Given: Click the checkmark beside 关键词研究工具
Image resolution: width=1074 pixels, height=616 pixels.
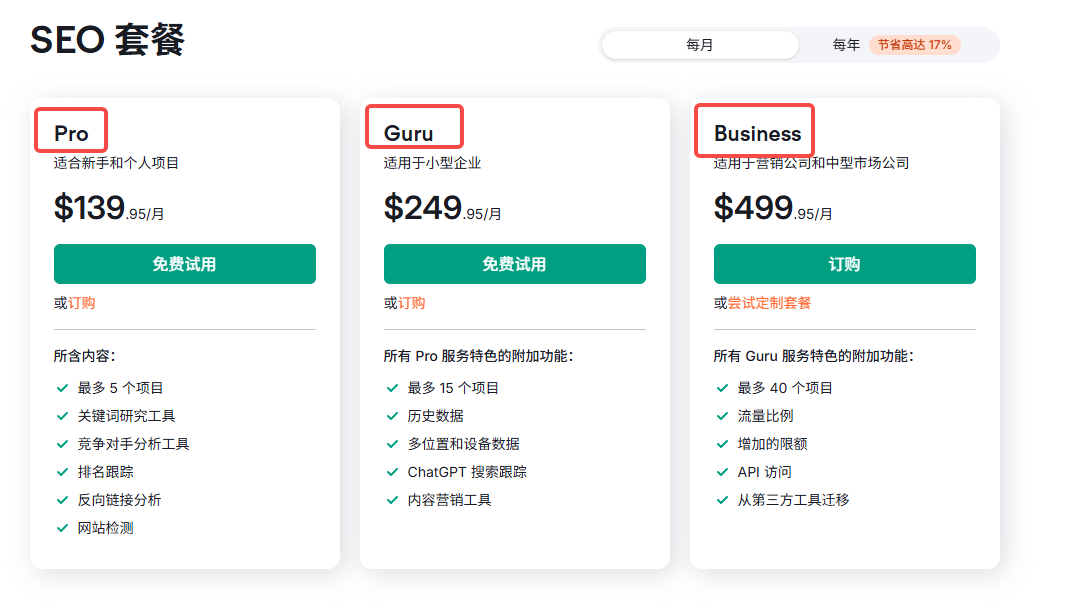Looking at the screenshot, I should pos(61,416).
